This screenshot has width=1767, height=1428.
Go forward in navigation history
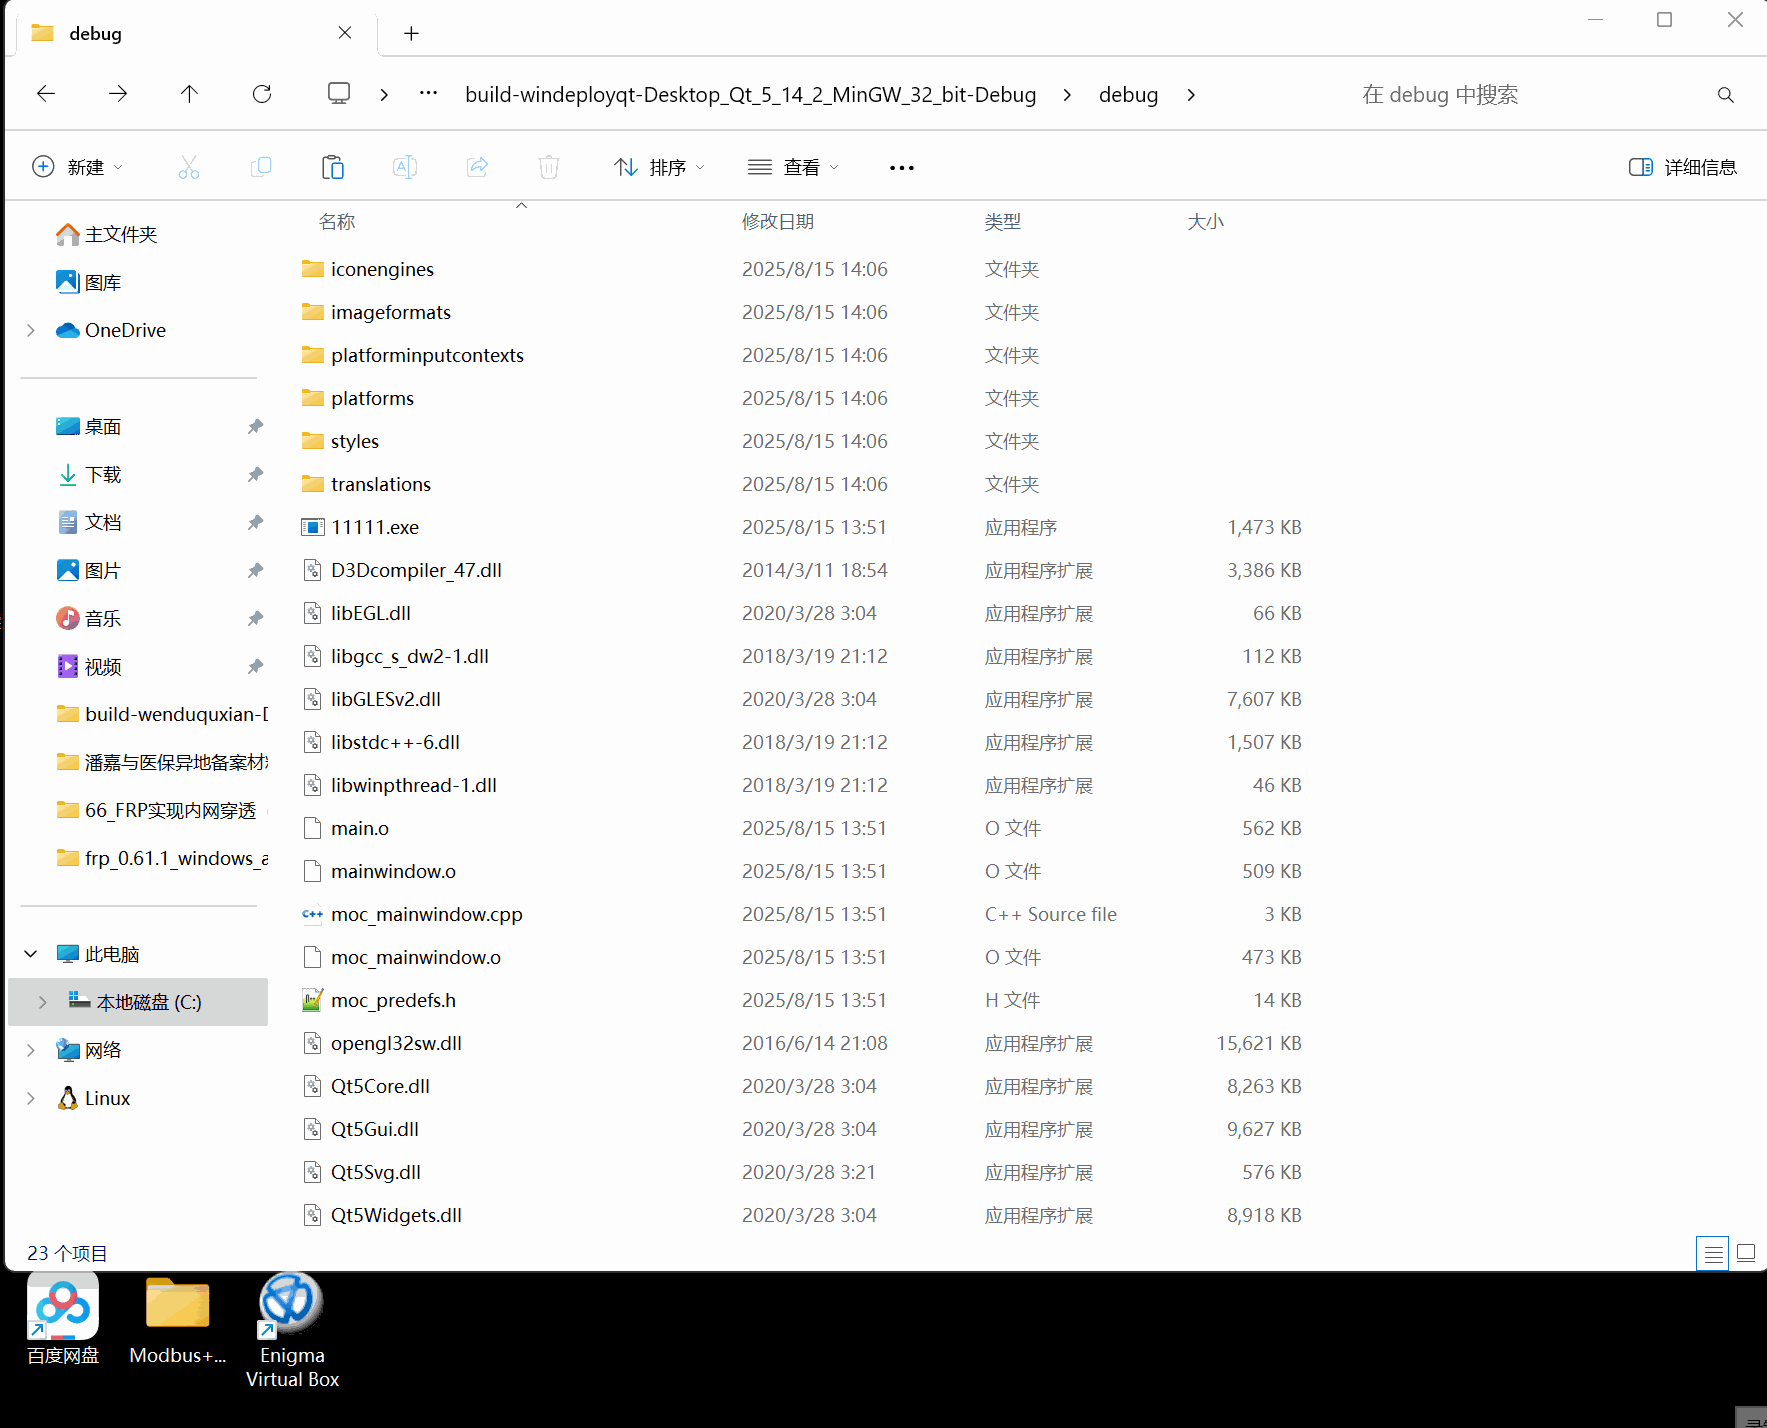[x=118, y=94]
